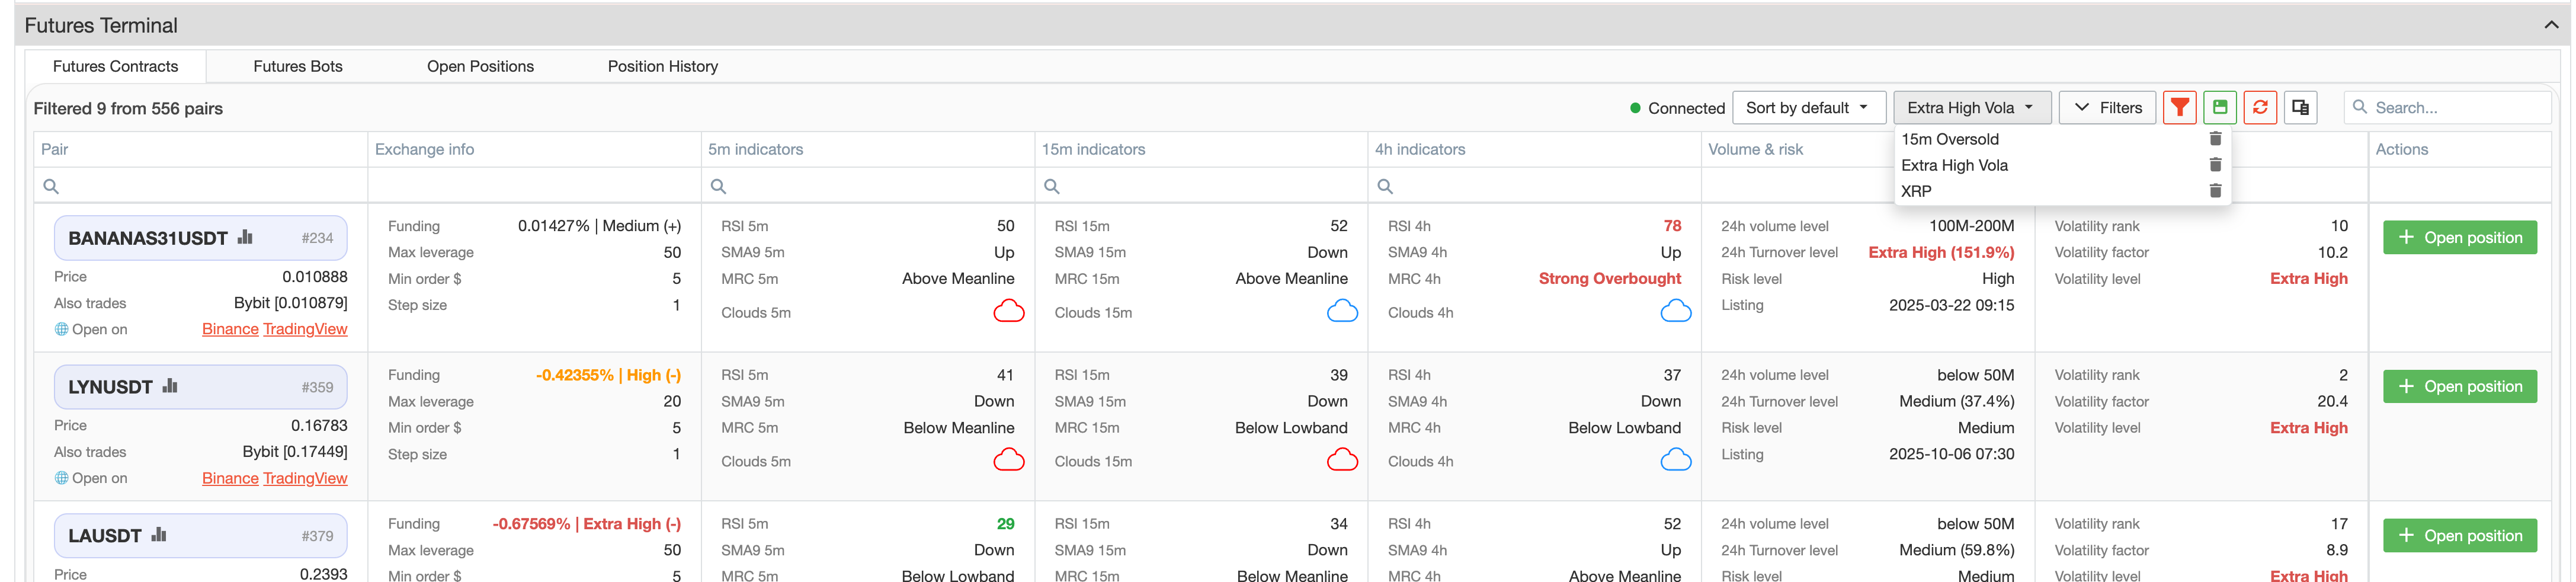The width and height of the screenshot is (2576, 582).
Task: Click the columns layout icon beside refresh
Action: [x=2300, y=108]
